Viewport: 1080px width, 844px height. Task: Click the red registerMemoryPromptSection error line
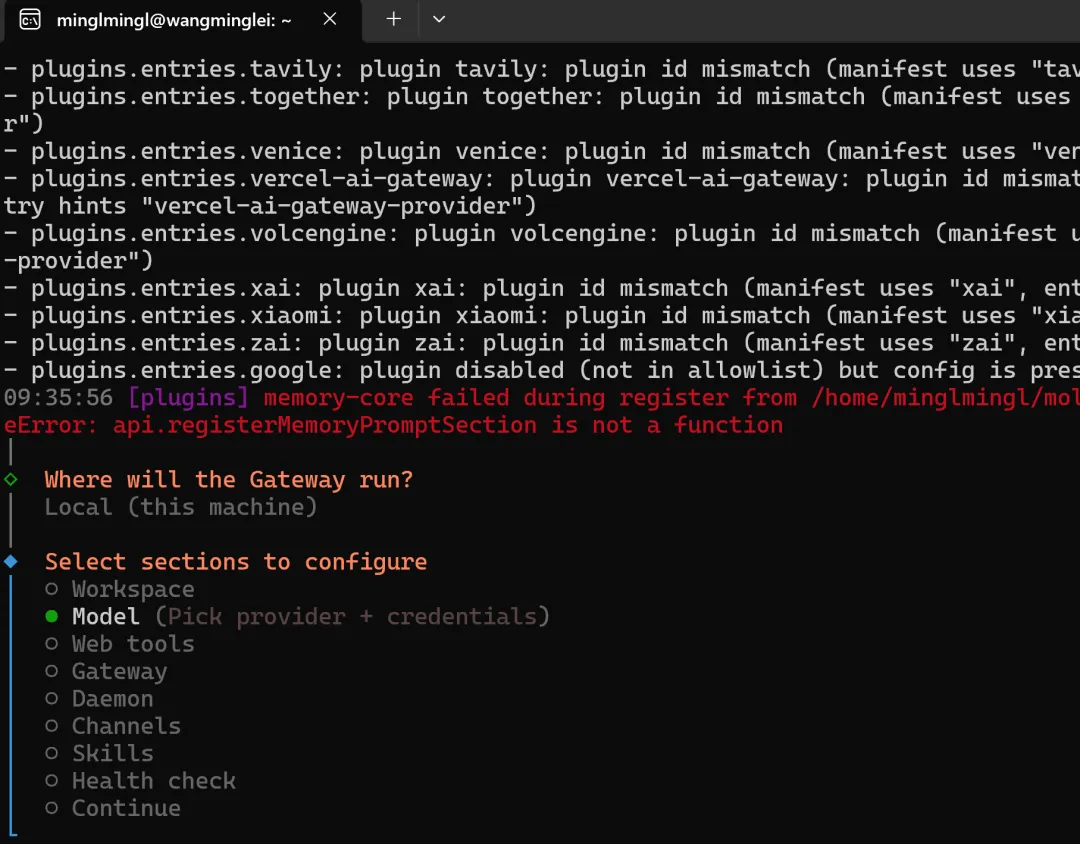pos(393,425)
